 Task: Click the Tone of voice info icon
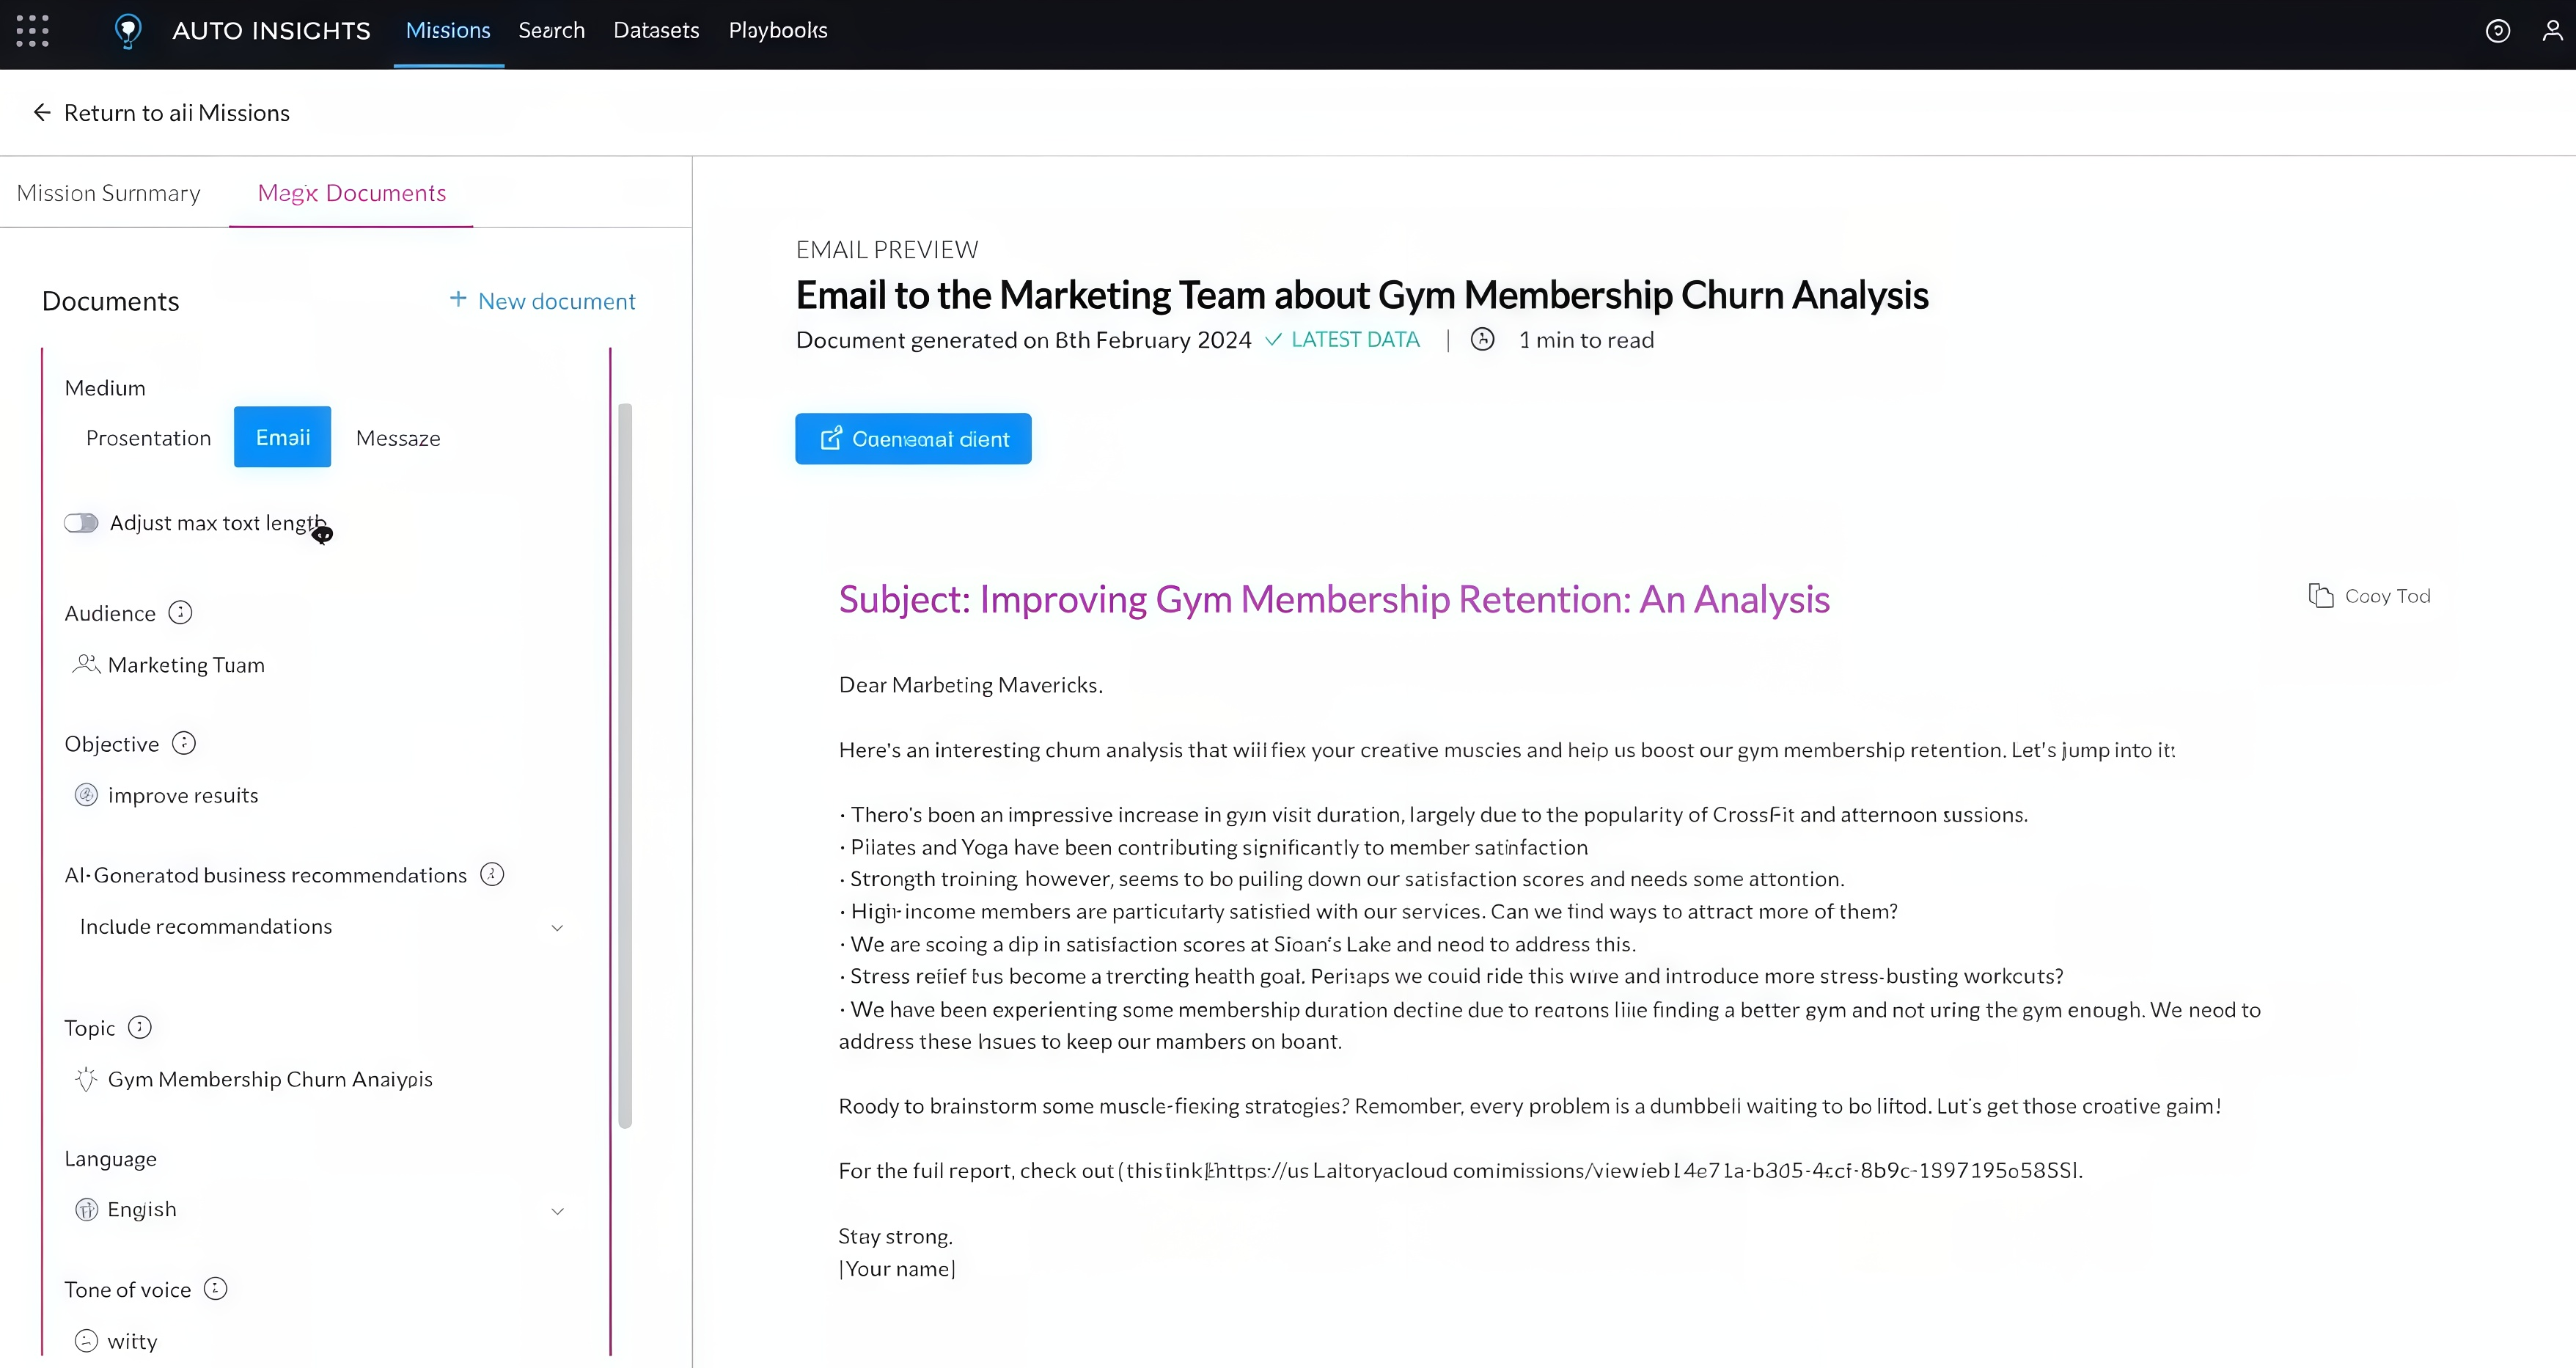pyautogui.click(x=215, y=1289)
